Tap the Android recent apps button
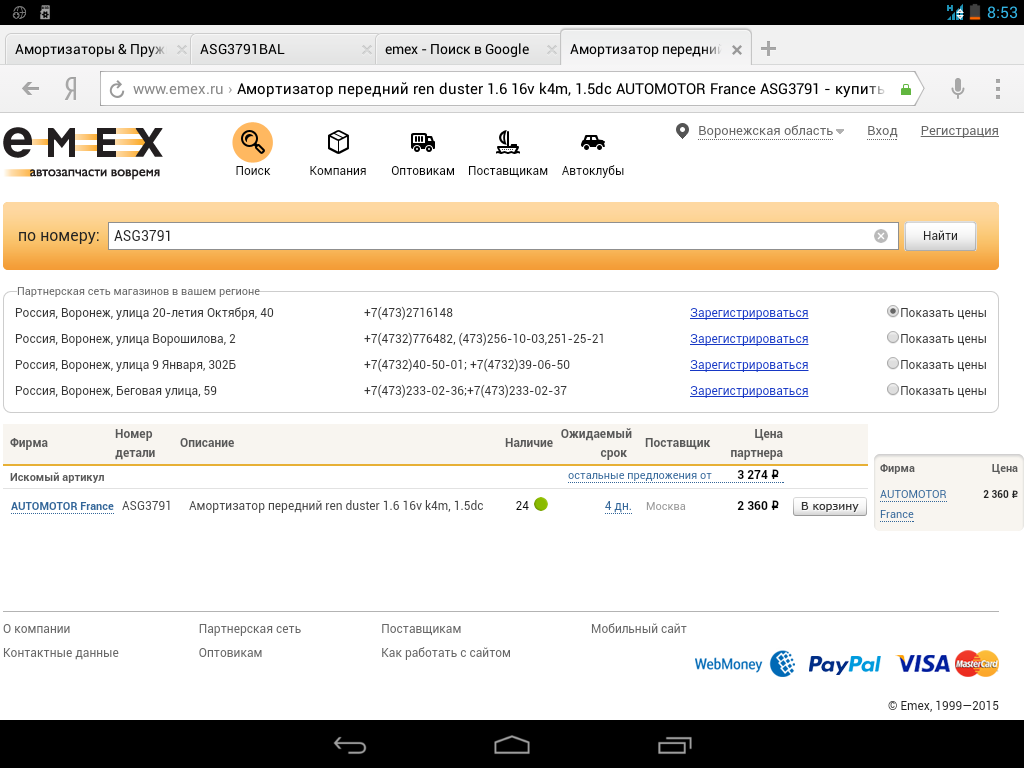This screenshot has width=1024, height=768. 674,745
